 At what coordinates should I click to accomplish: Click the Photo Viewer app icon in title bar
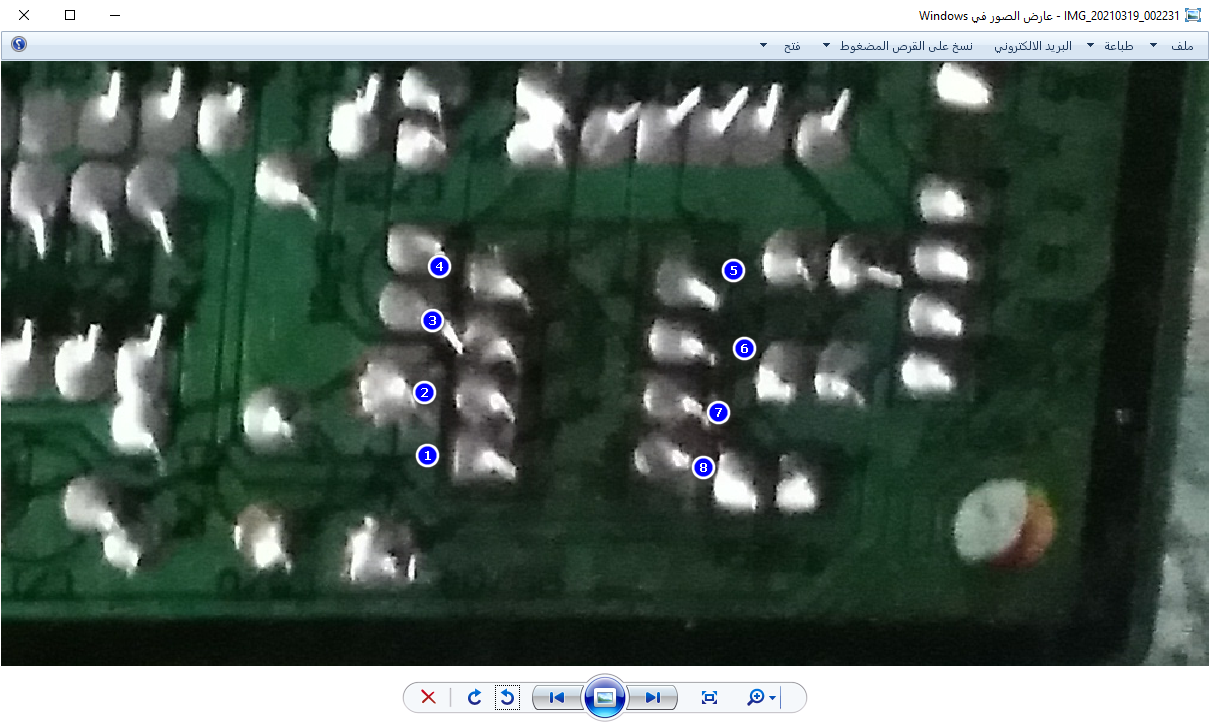click(1193, 15)
